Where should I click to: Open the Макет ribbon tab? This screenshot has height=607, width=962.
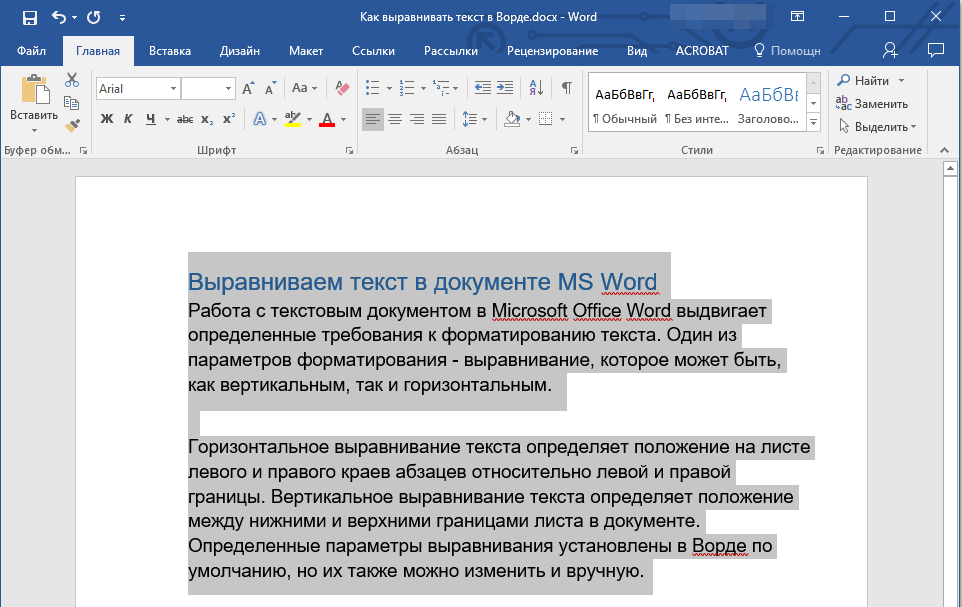(306, 50)
